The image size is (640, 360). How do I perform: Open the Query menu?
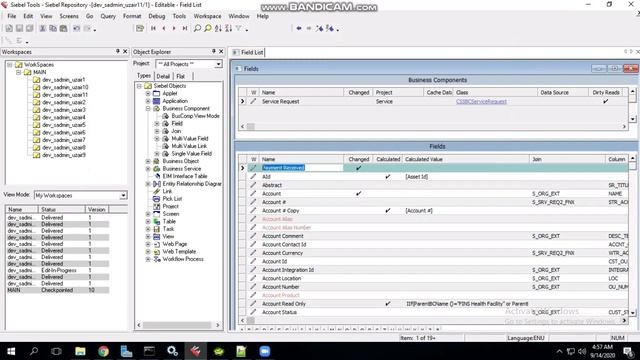click(x=108, y=16)
